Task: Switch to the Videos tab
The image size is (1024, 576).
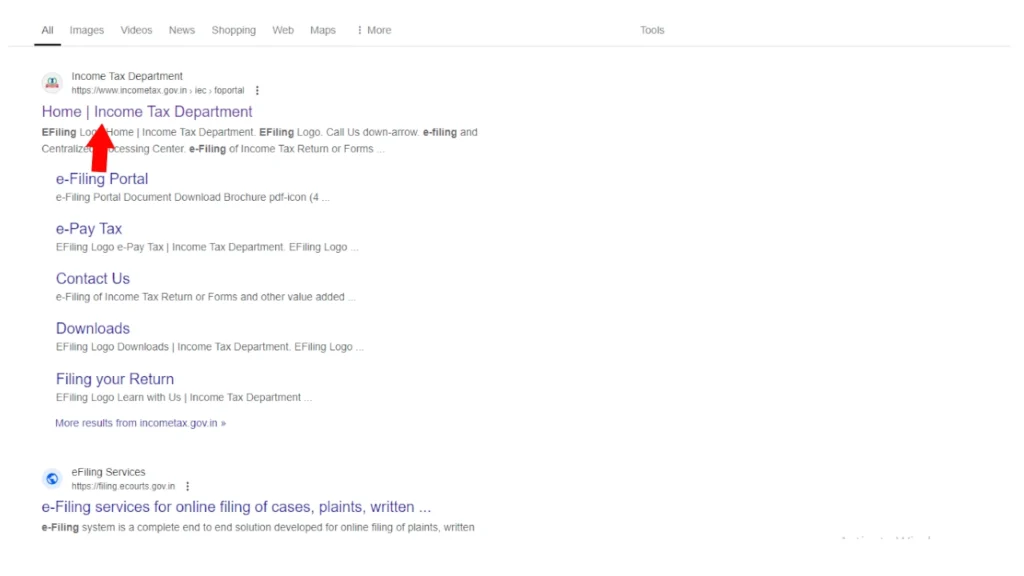Action: [x=136, y=30]
